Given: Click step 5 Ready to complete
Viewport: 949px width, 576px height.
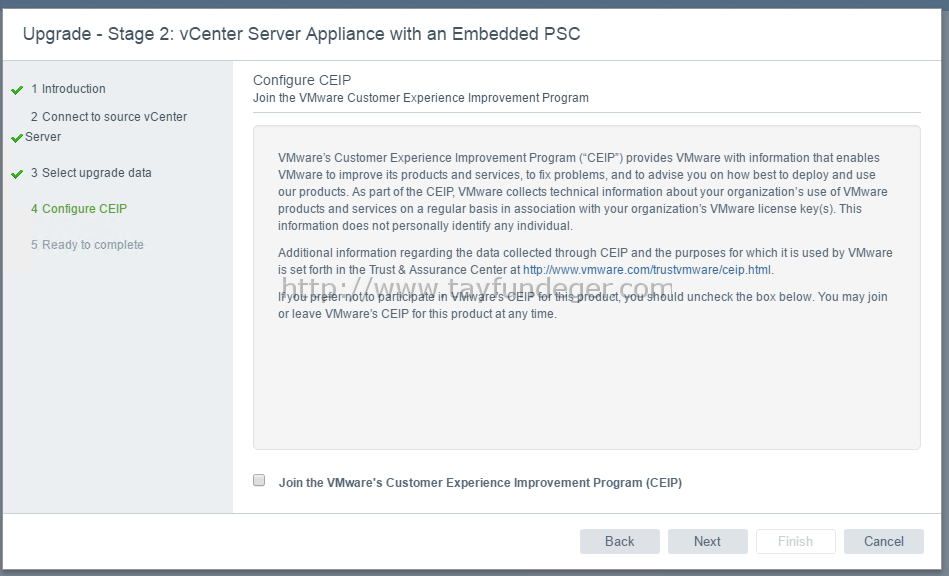Looking at the screenshot, I should (x=87, y=245).
